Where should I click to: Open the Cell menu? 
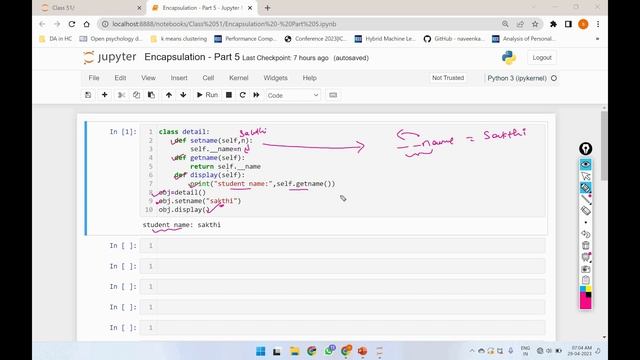208,78
